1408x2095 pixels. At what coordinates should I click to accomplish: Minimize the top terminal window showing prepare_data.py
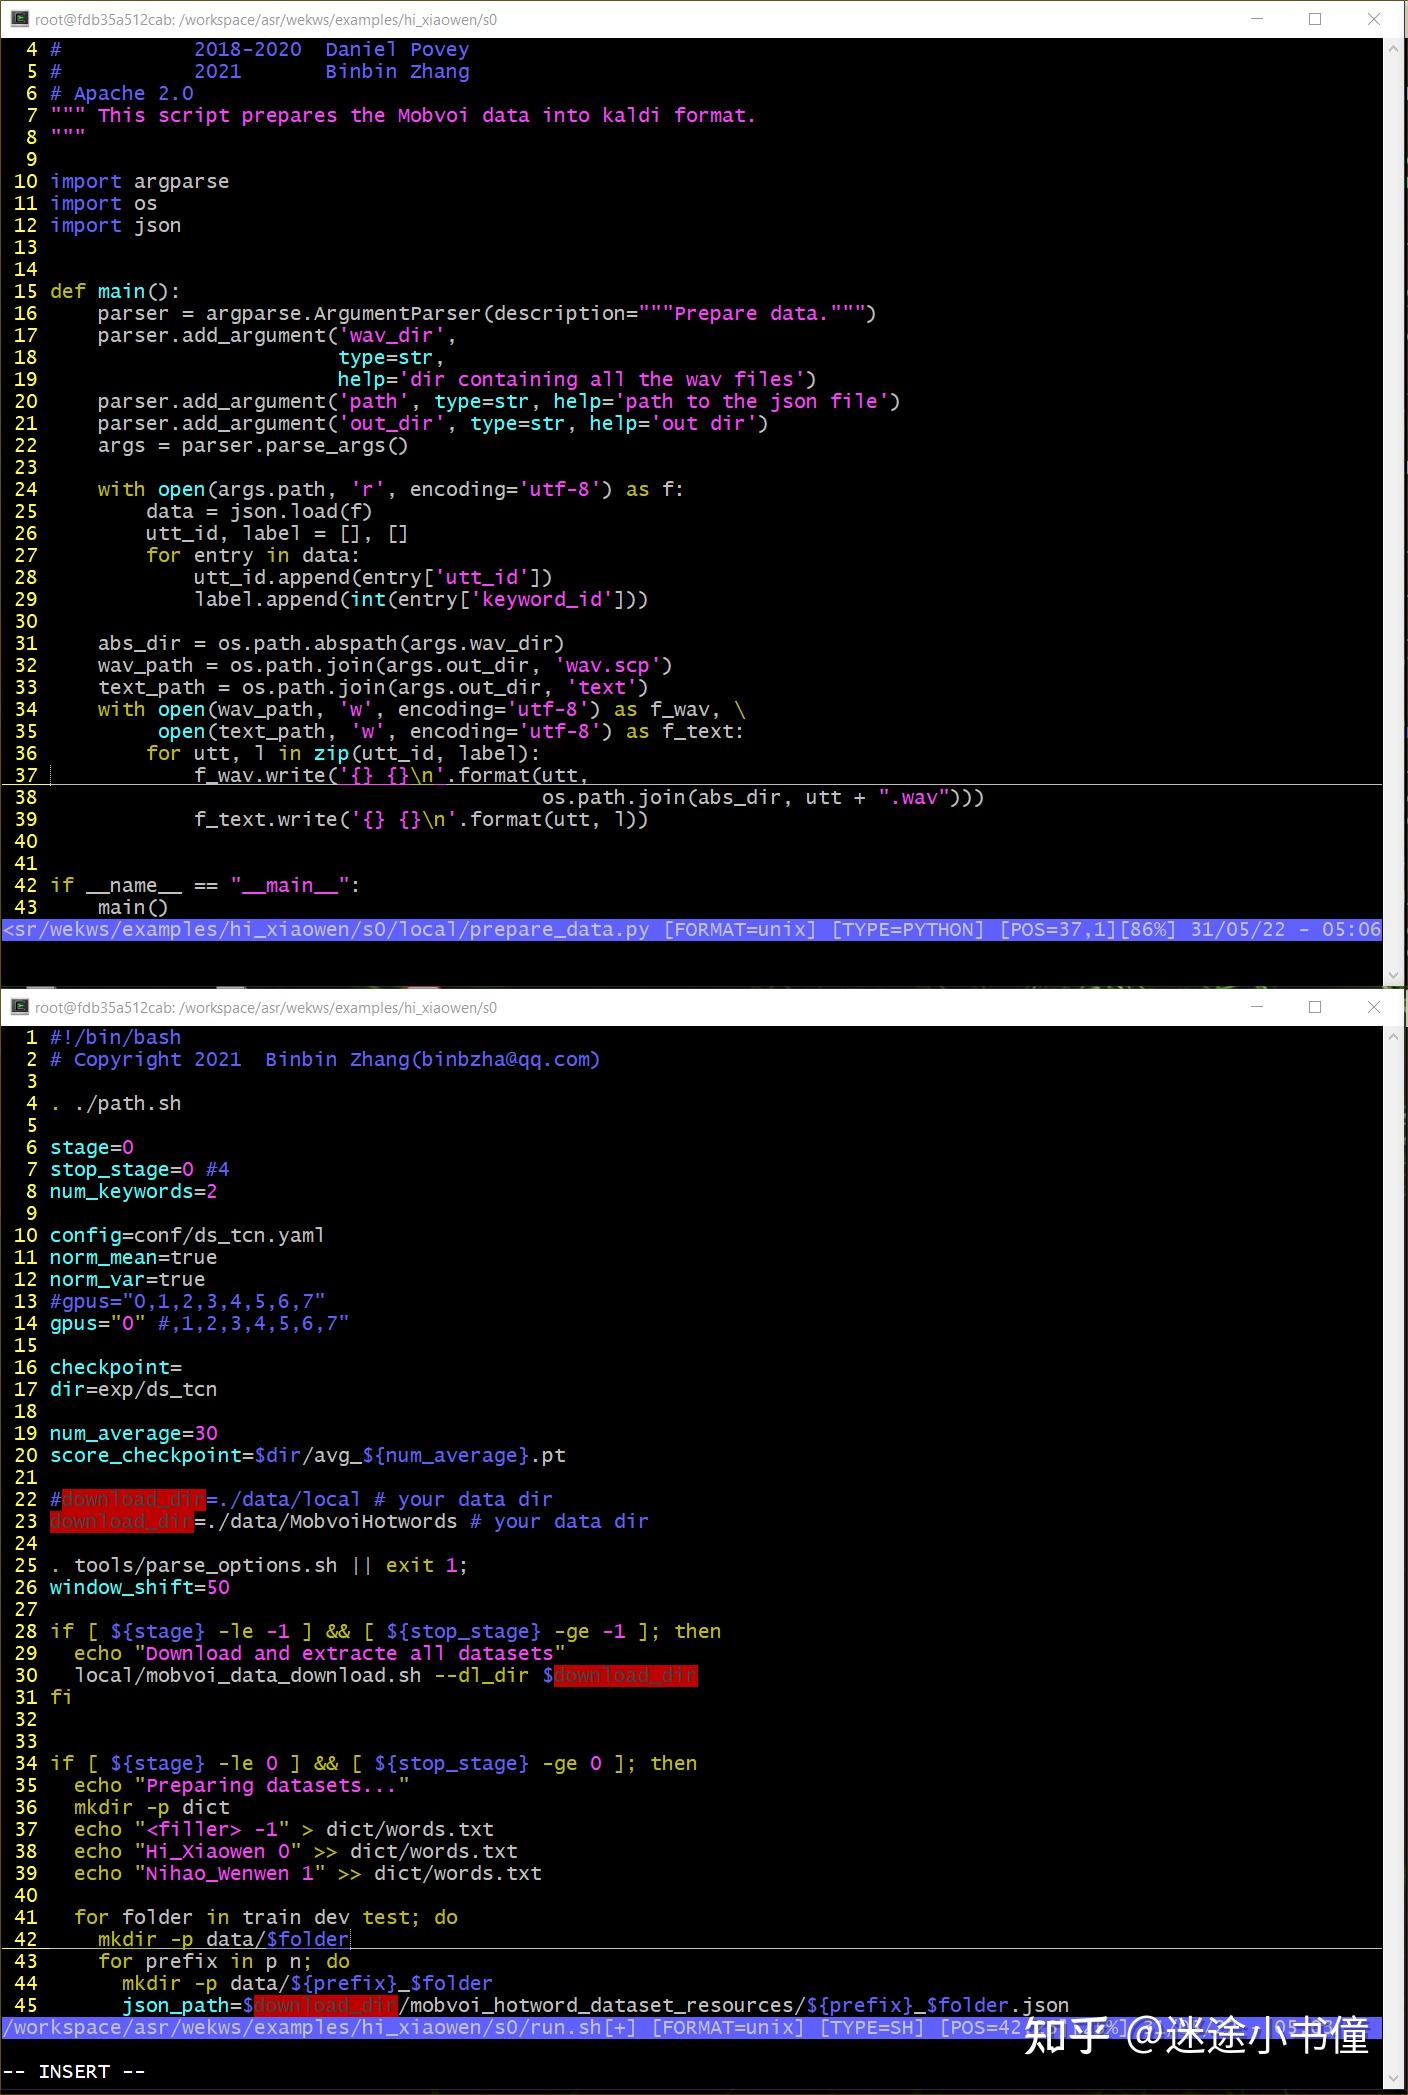tap(1256, 19)
